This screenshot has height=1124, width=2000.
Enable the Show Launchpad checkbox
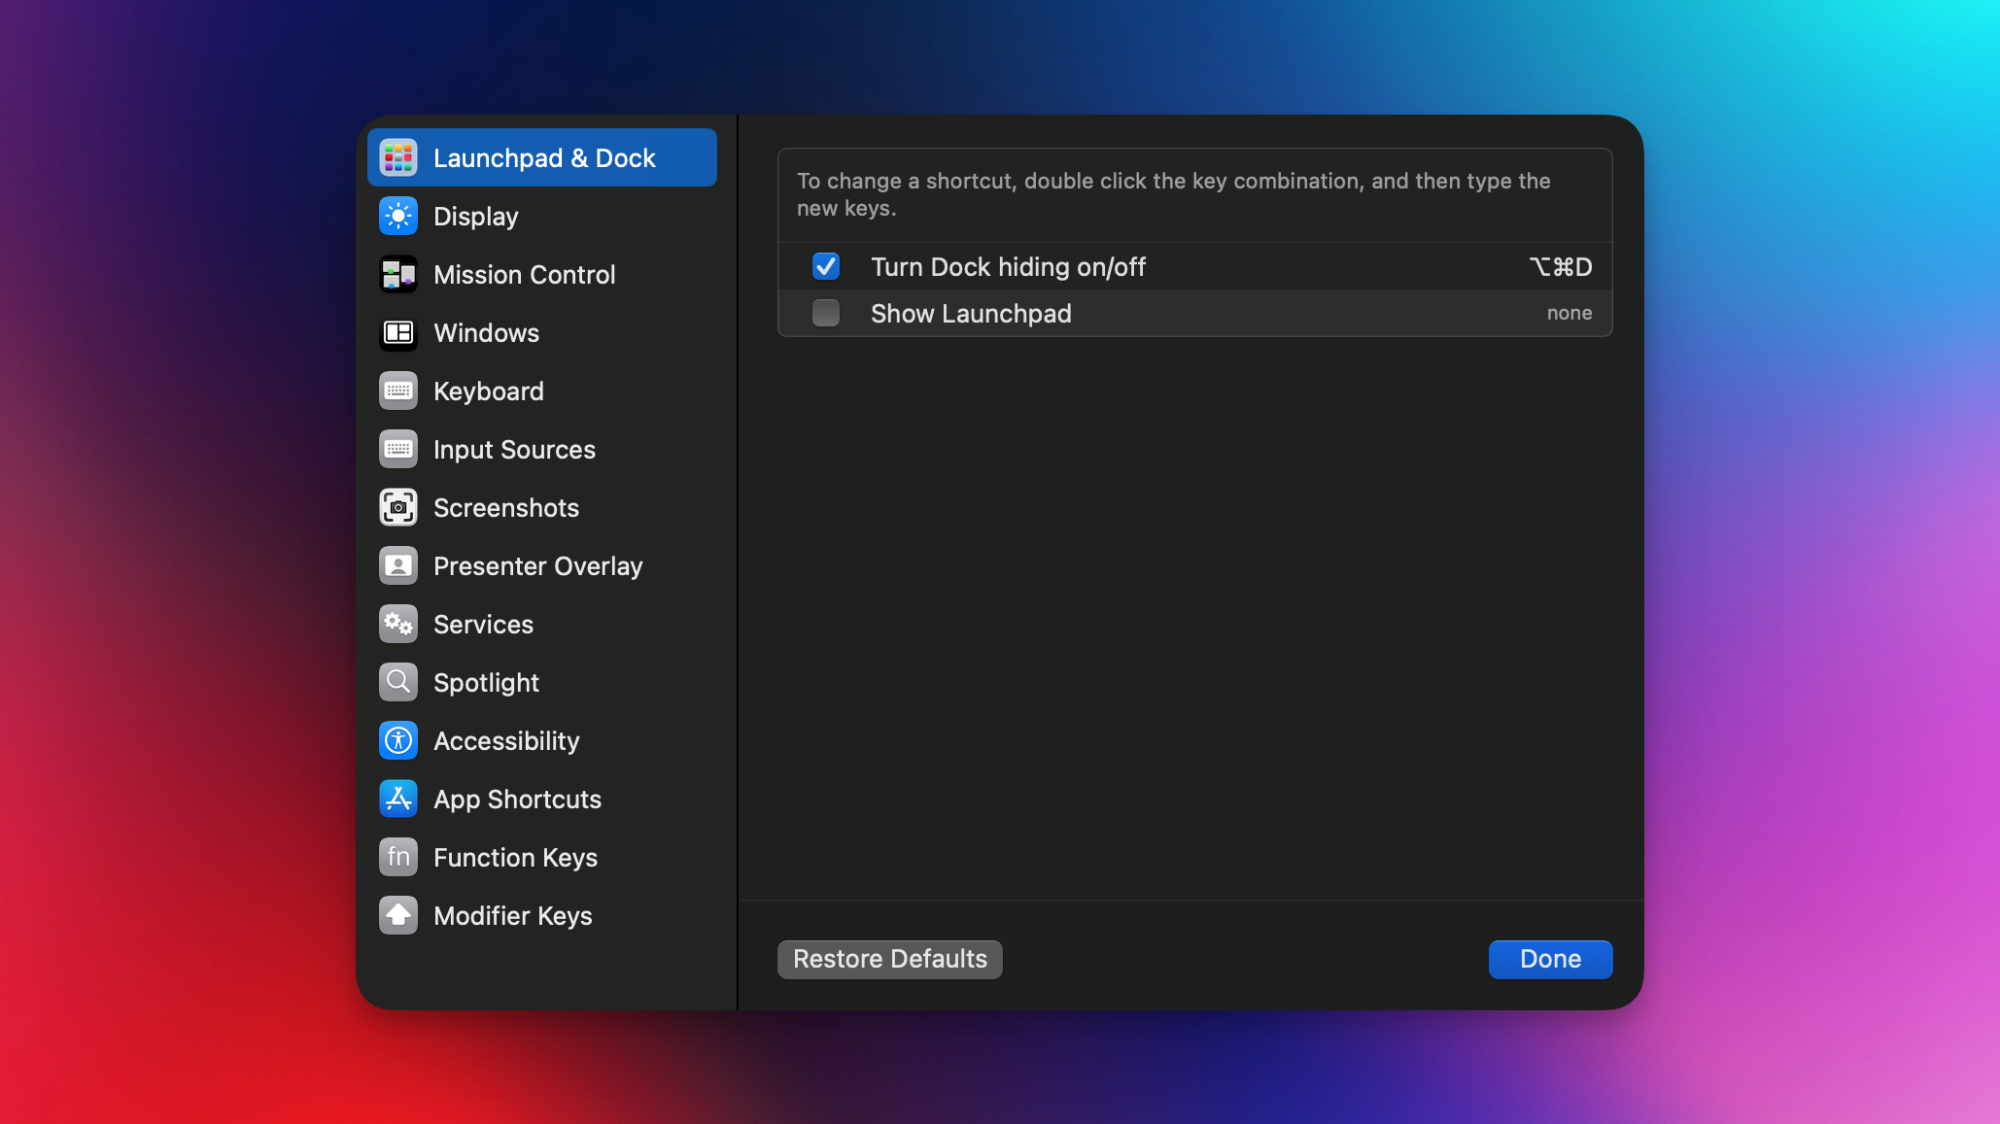826,313
